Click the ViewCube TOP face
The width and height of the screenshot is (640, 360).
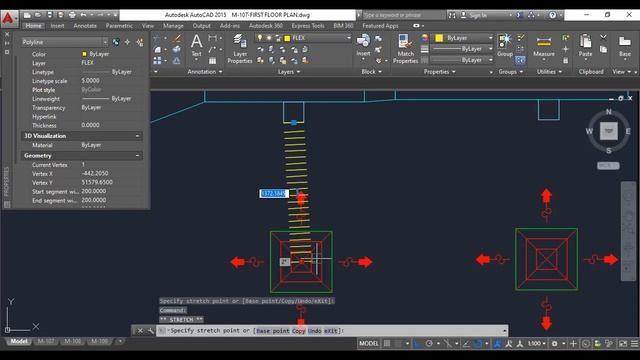coord(609,131)
